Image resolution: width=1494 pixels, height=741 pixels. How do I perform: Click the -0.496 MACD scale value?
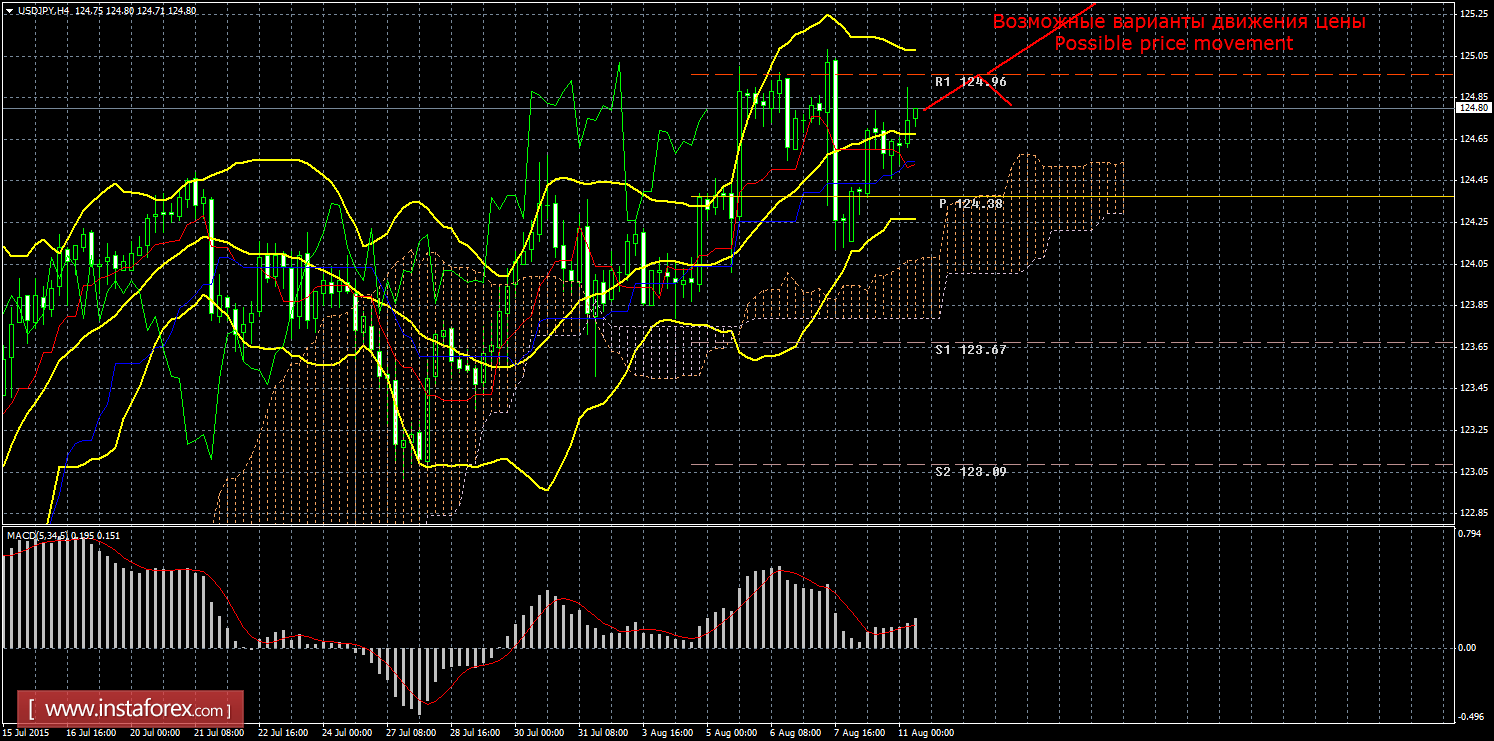(x=1472, y=715)
